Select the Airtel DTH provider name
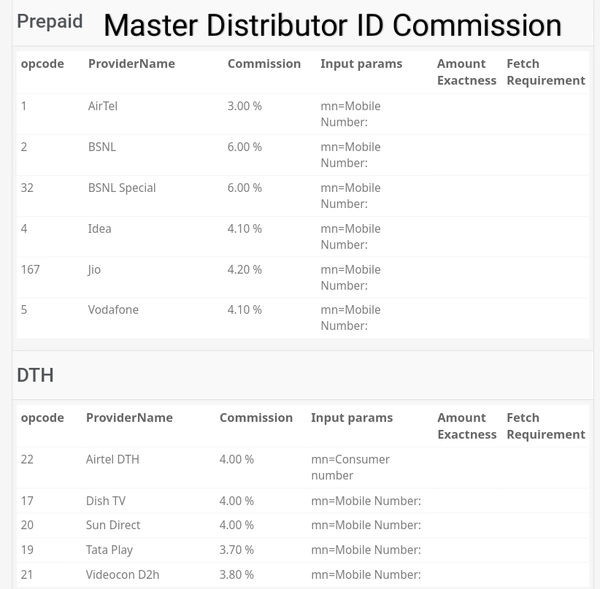Image resolution: width=600 pixels, height=589 pixels. 112,460
